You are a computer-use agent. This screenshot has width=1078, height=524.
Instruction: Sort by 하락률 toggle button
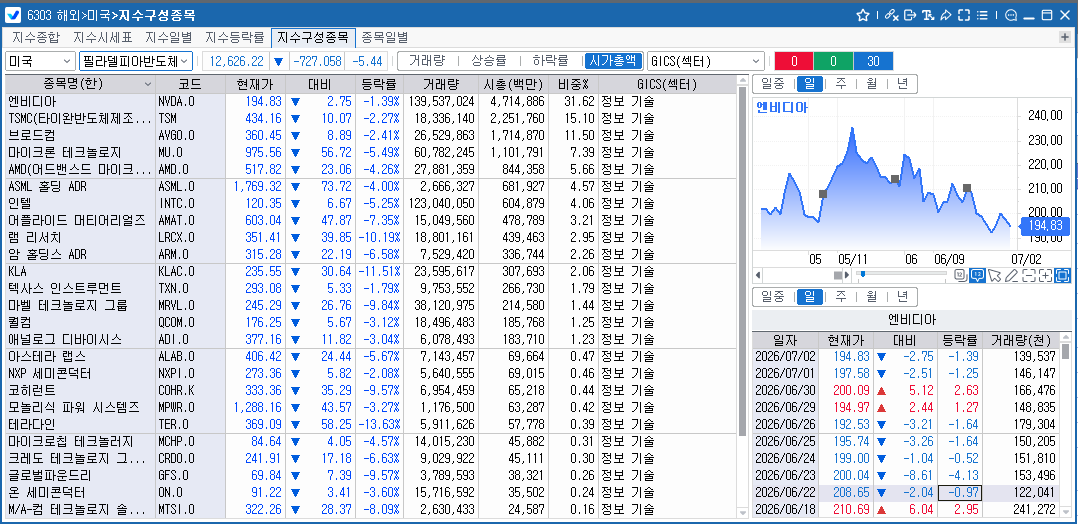pos(551,61)
